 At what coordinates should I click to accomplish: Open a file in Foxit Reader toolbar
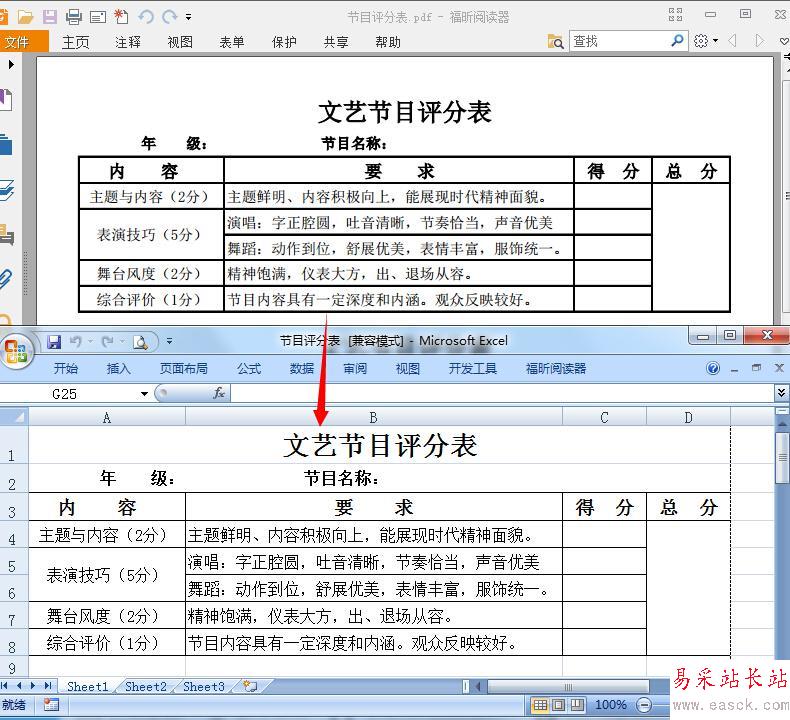(25, 17)
